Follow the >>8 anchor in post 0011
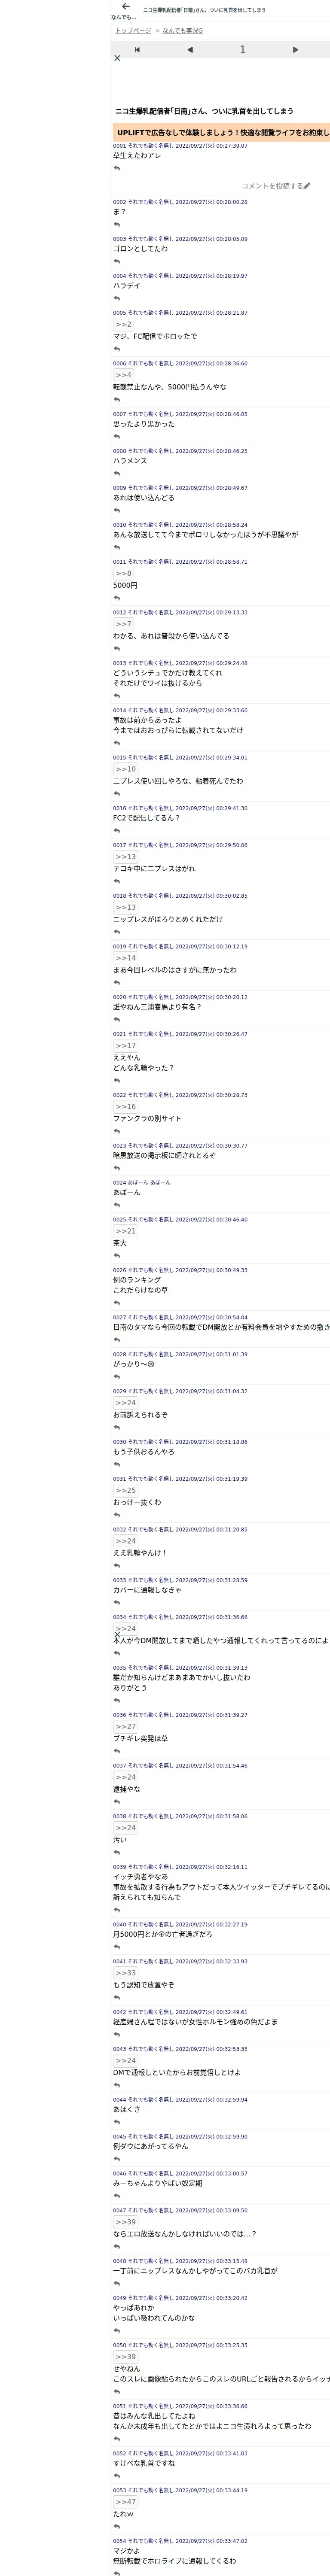This screenshot has height=2576, width=330. (x=123, y=573)
